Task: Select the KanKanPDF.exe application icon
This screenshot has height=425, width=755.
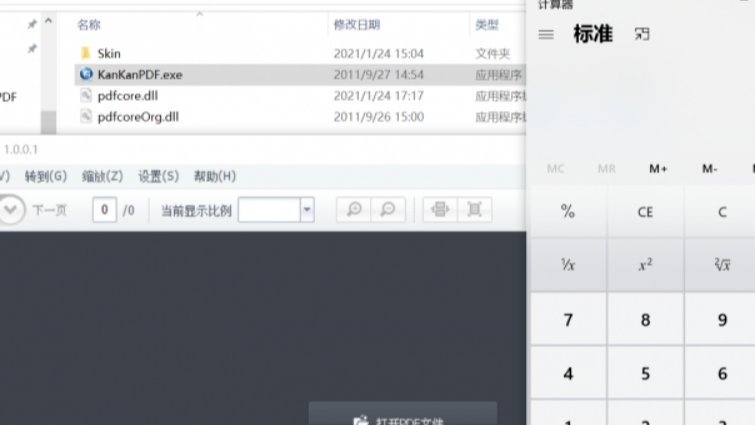Action: pyautogui.click(x=86, y=74)
